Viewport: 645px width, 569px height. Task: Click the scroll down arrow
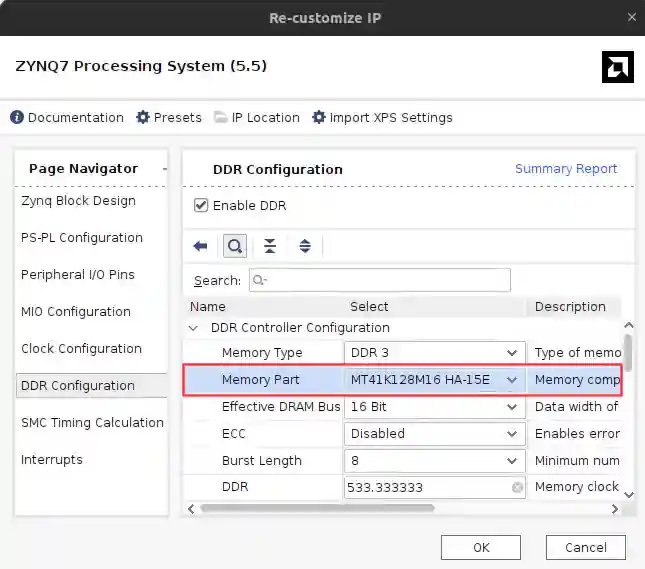pos(629,495)
